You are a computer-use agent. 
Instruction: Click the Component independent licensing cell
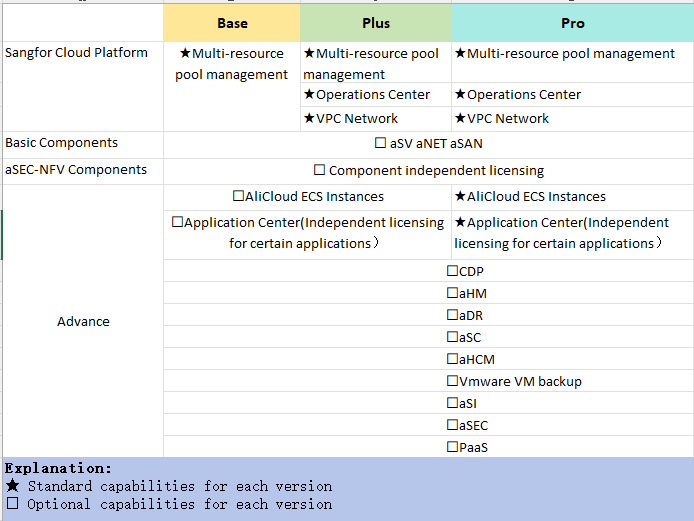(x=428, y=171)
